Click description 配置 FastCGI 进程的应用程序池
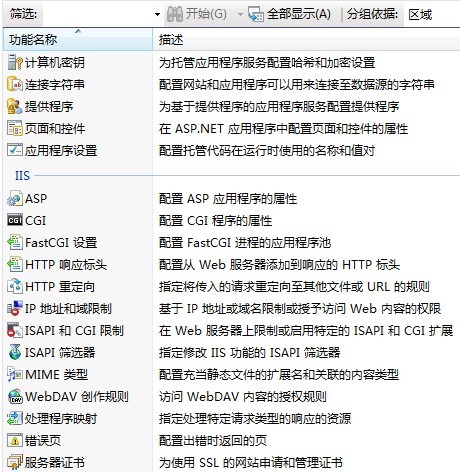Image resolution: width=460 pixels, height=472 pixels. point(245,243)
